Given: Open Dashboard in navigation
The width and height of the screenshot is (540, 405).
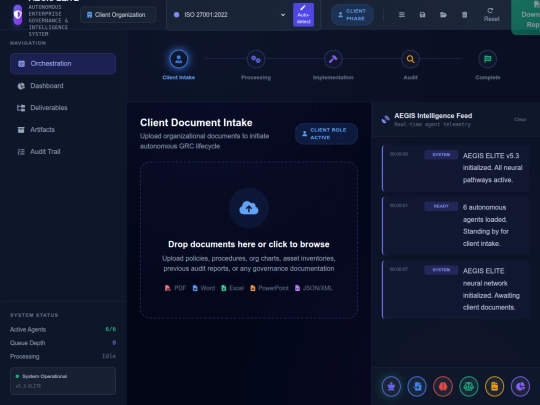Looking at the screenshot, I should (63, 86).
